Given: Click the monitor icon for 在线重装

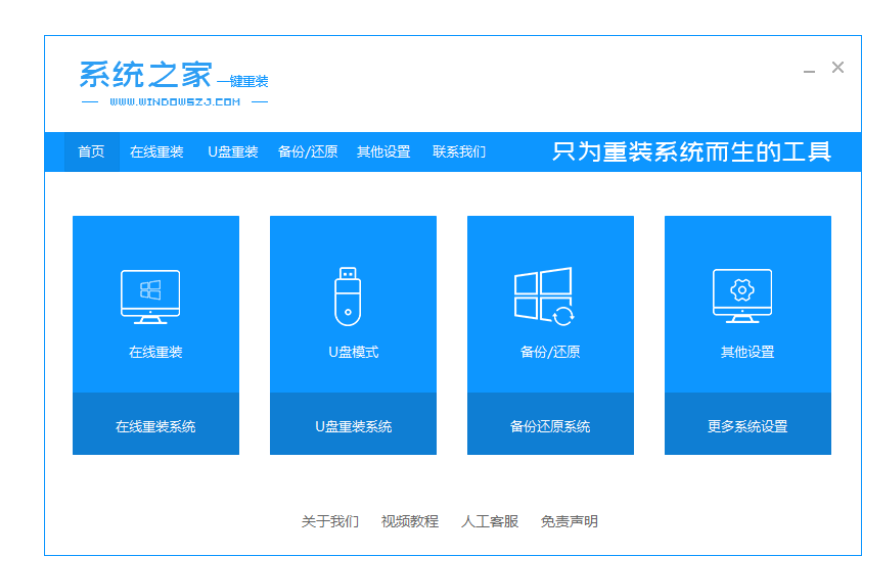Looking at the screenshot, I should (151, 296).
